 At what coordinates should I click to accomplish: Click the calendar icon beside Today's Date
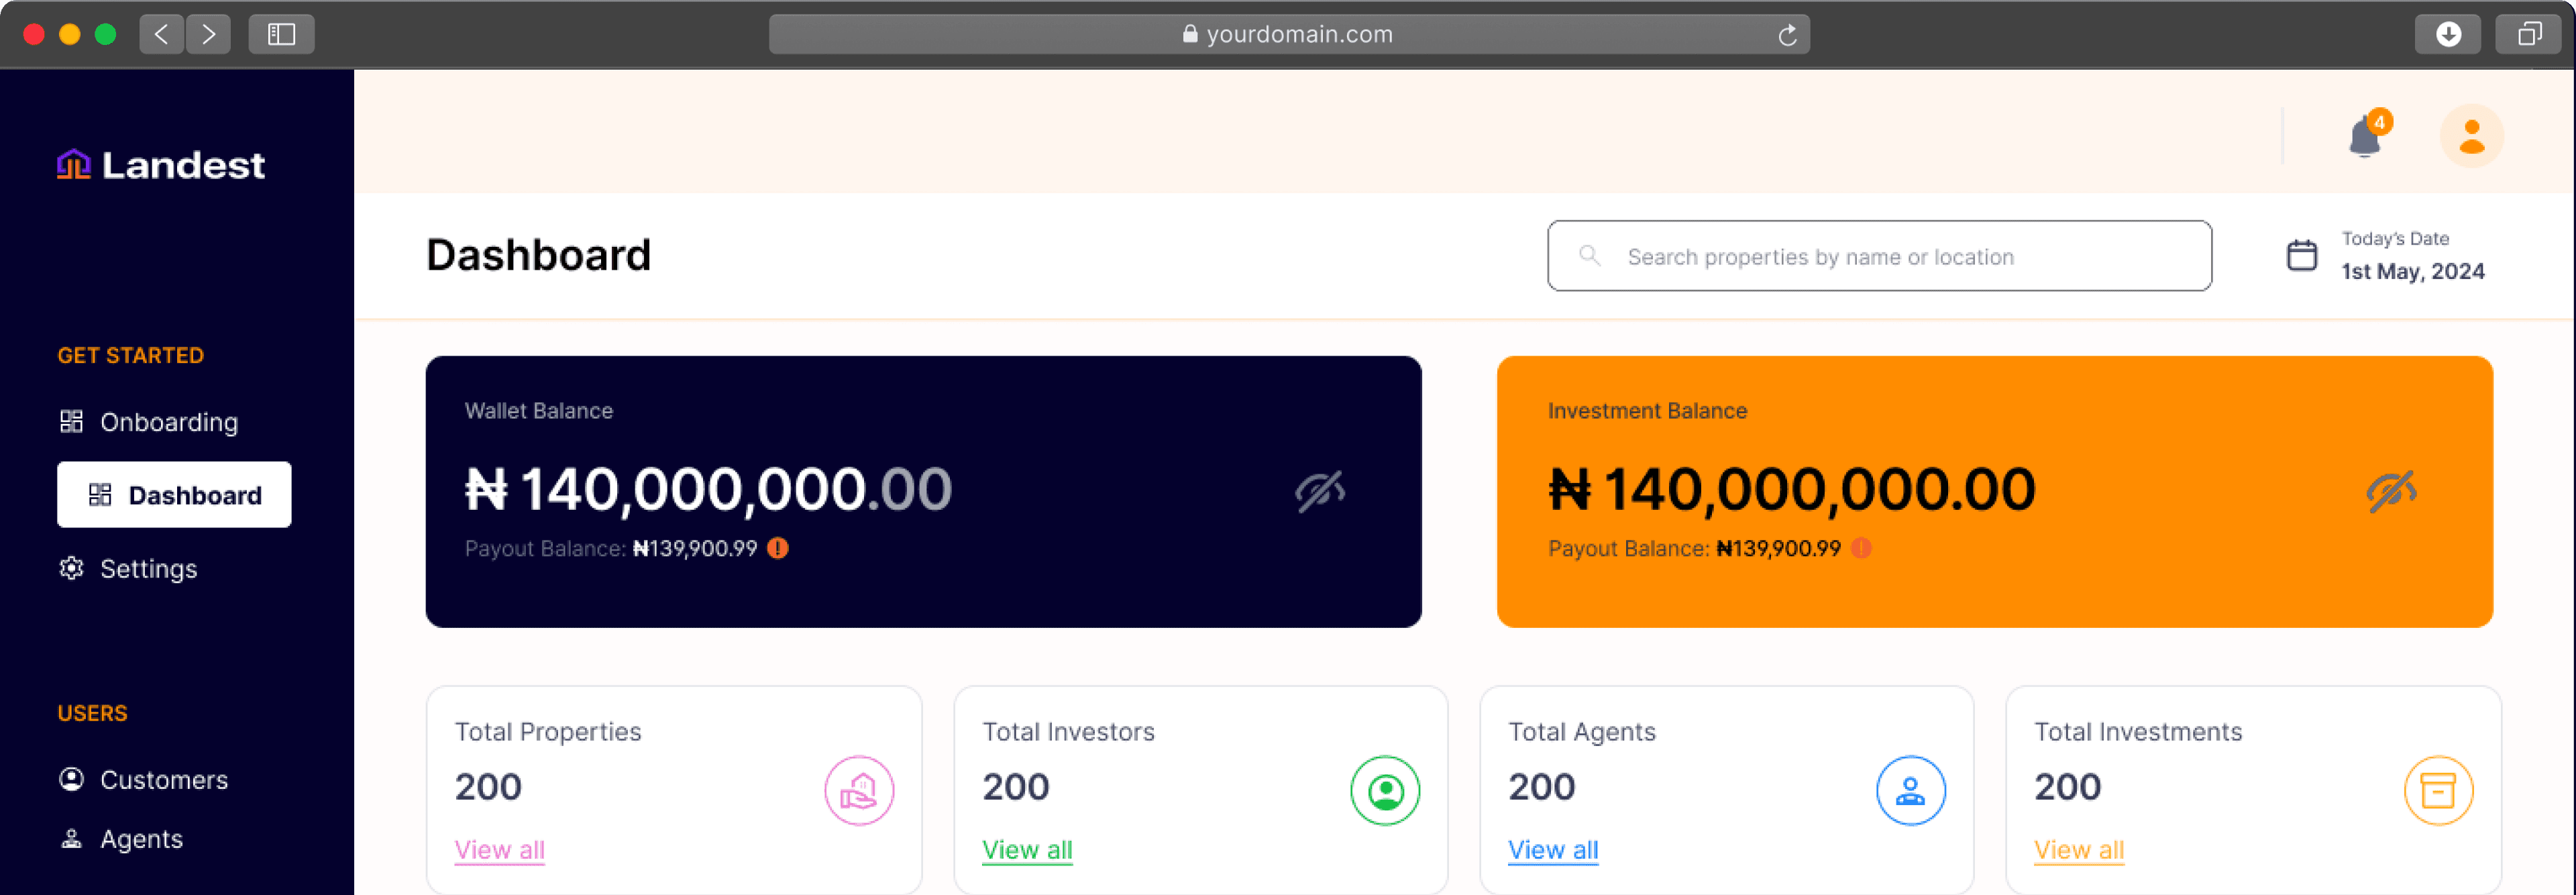pos(2301,256)
